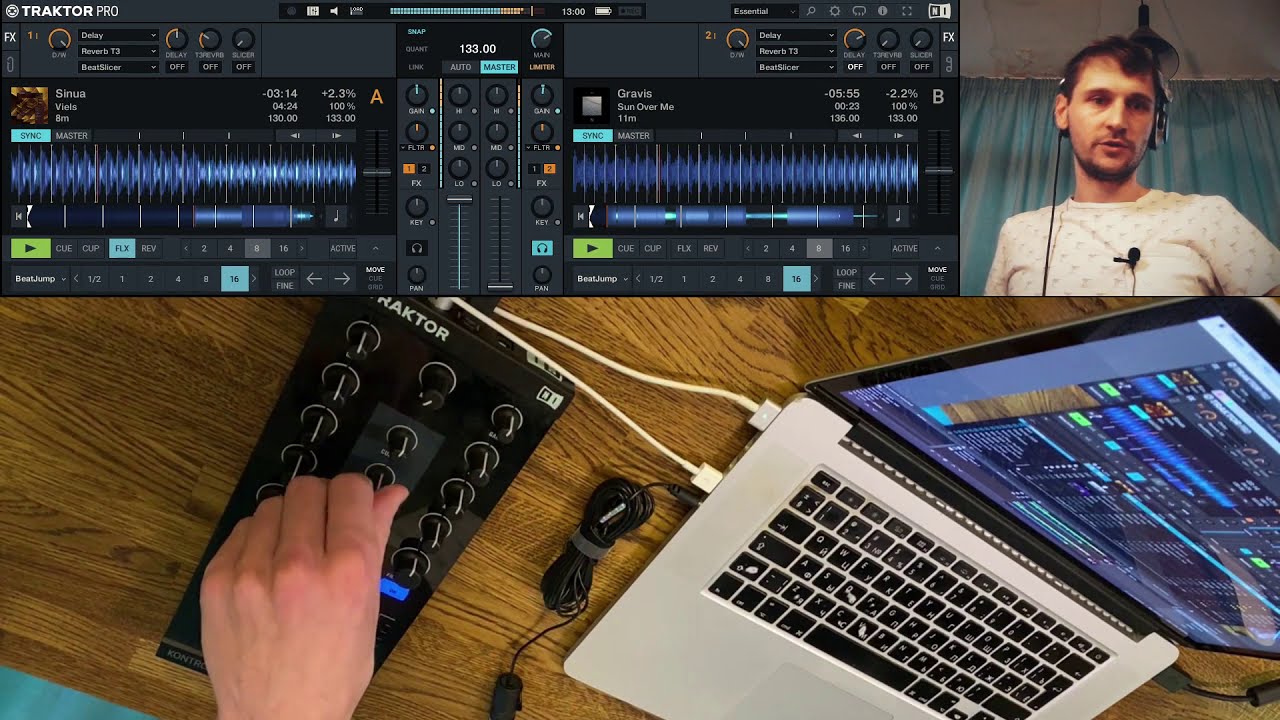Tempo bend forward on deck B
The image size is (1280, 720).
tap(898, 135)
